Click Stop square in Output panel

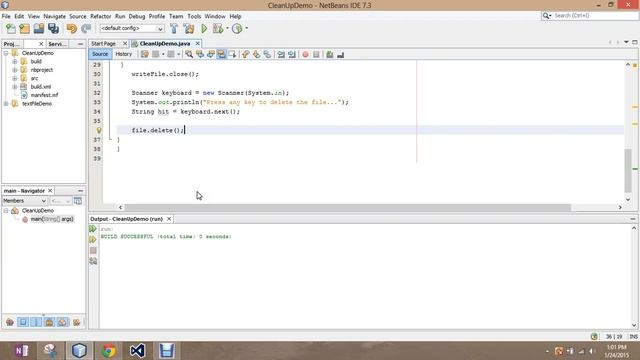[93, 250]
